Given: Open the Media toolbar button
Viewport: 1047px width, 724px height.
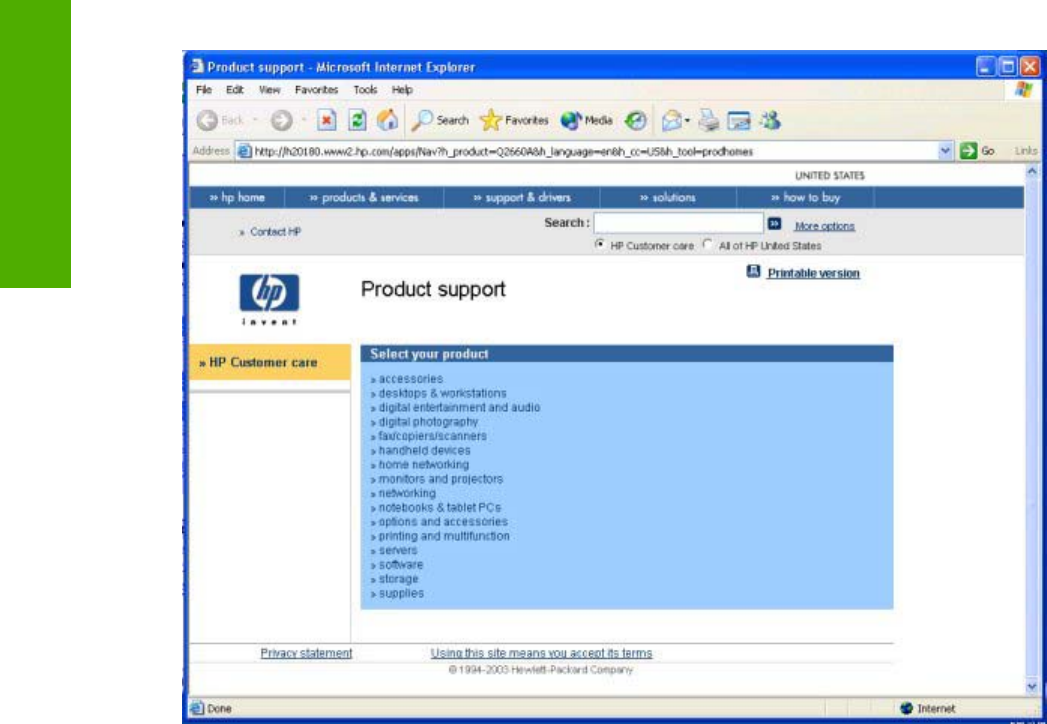Looking at the screenshot, I should [x=586, y=121].
